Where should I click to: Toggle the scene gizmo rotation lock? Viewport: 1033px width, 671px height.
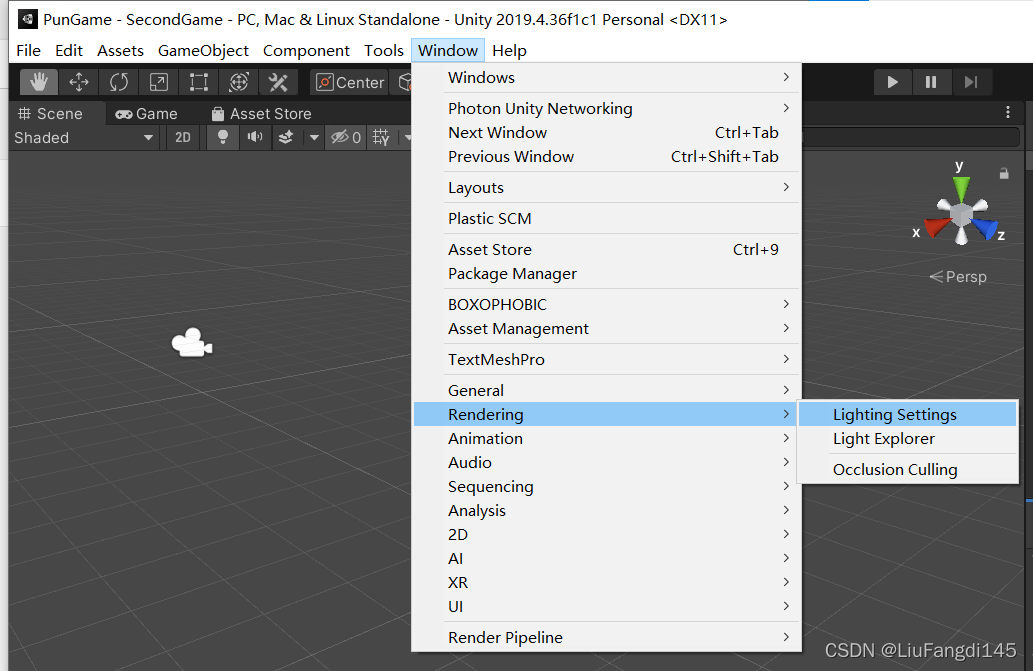[x=1004, y=174]
